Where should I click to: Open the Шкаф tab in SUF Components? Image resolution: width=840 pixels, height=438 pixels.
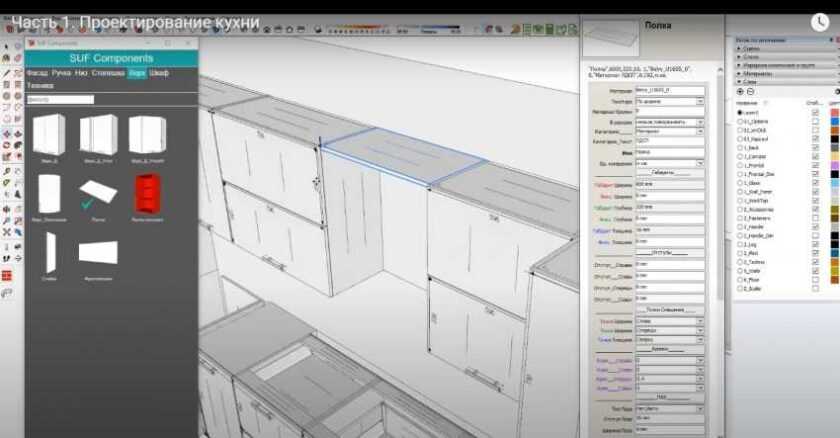click(x=159, y=73)
